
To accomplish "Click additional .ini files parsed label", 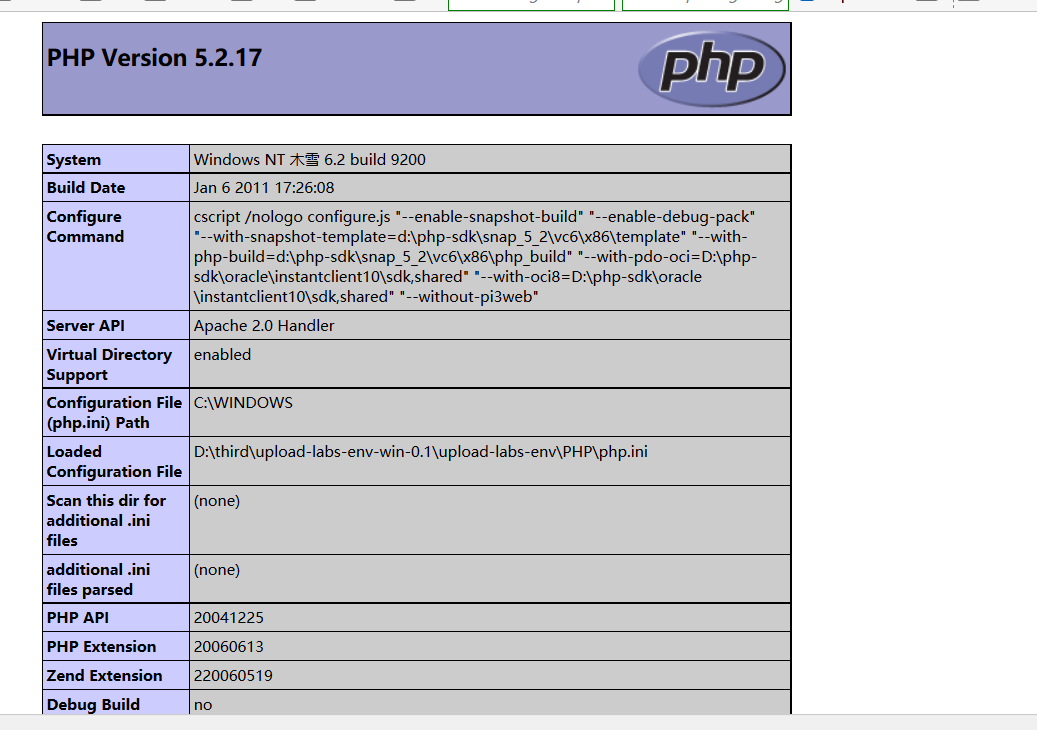I will (98, 579).
